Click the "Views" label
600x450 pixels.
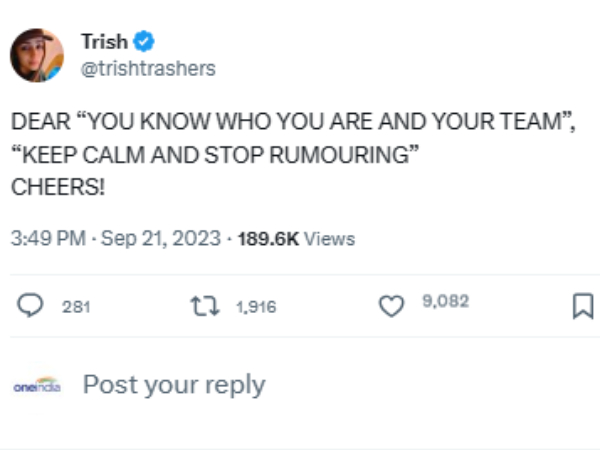tap(329, 239)
